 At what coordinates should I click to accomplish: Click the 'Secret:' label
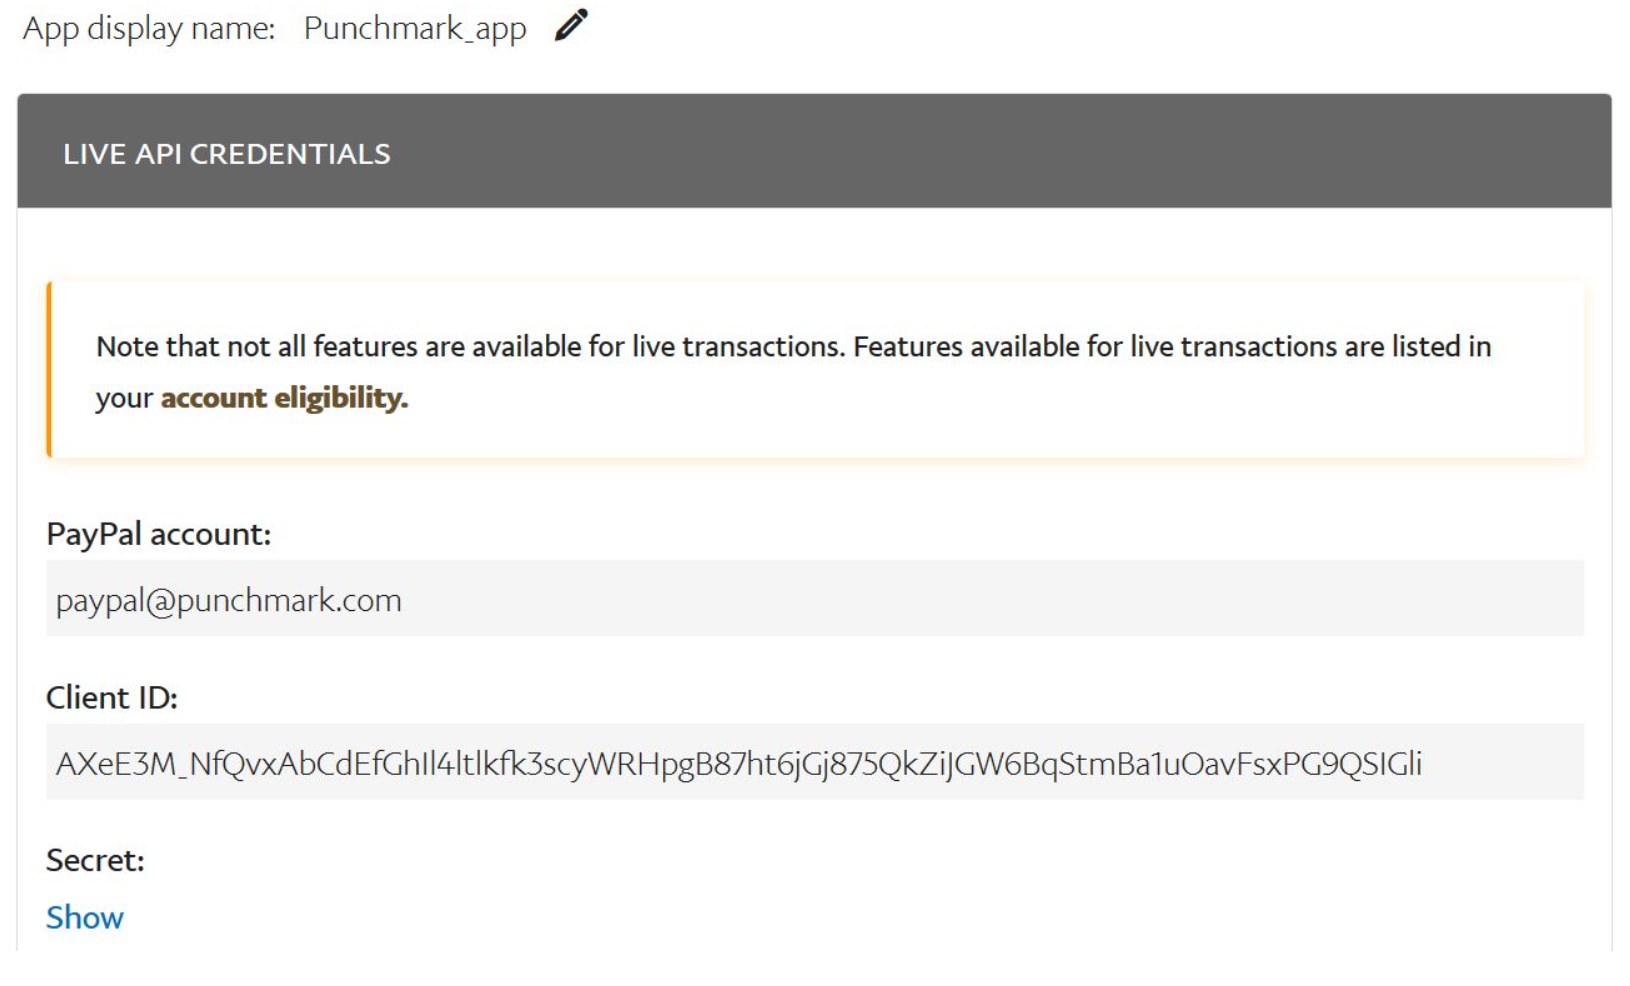click(95, 860)
